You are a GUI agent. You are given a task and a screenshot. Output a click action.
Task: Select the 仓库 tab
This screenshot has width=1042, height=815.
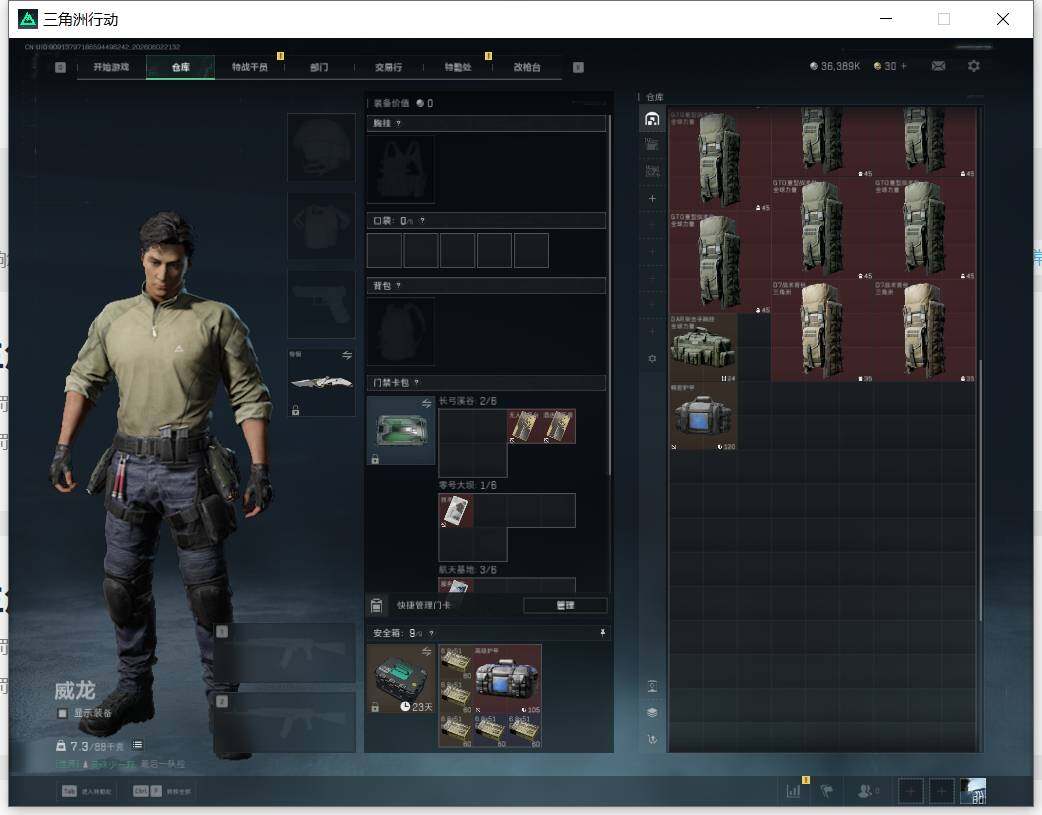180,67
